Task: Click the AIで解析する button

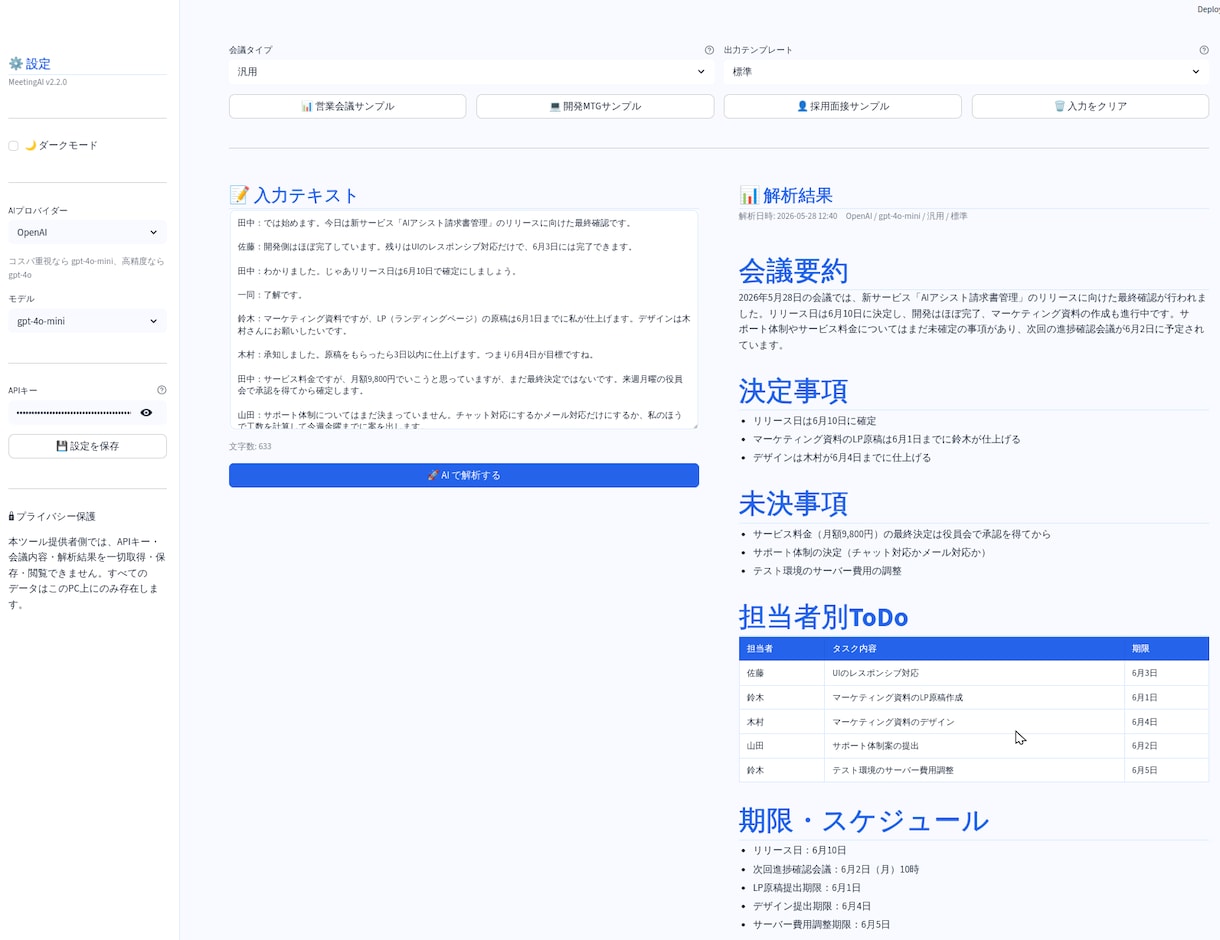Action: 464,475
